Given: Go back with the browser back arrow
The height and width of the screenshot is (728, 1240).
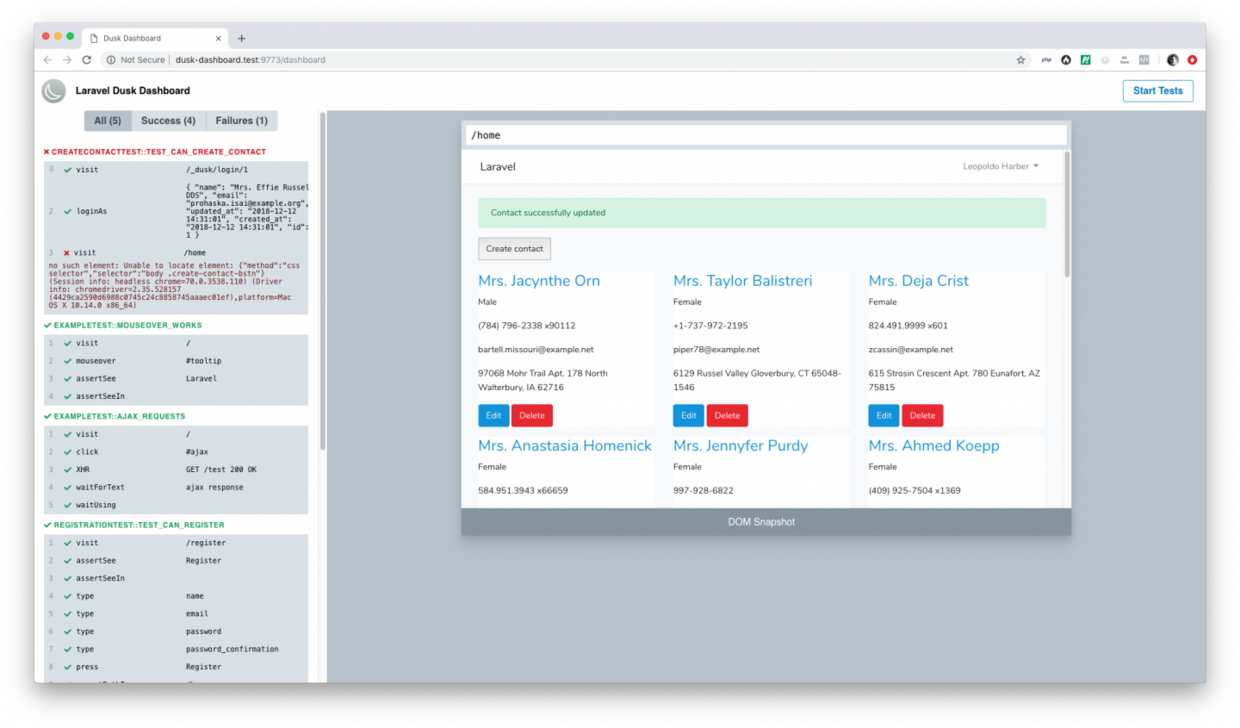Looking at the screenshot, I should coord(47,60).
